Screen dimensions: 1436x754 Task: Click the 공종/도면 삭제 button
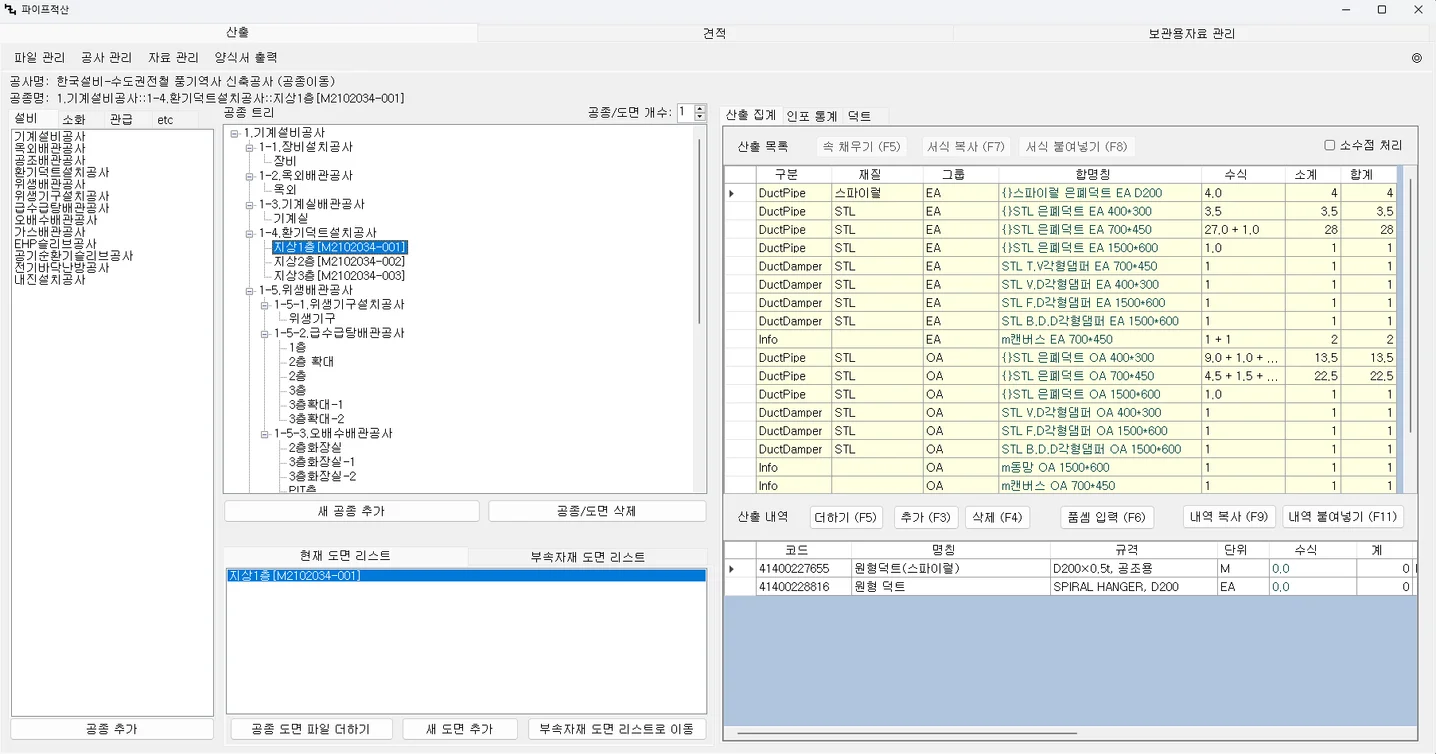(597, 511)
